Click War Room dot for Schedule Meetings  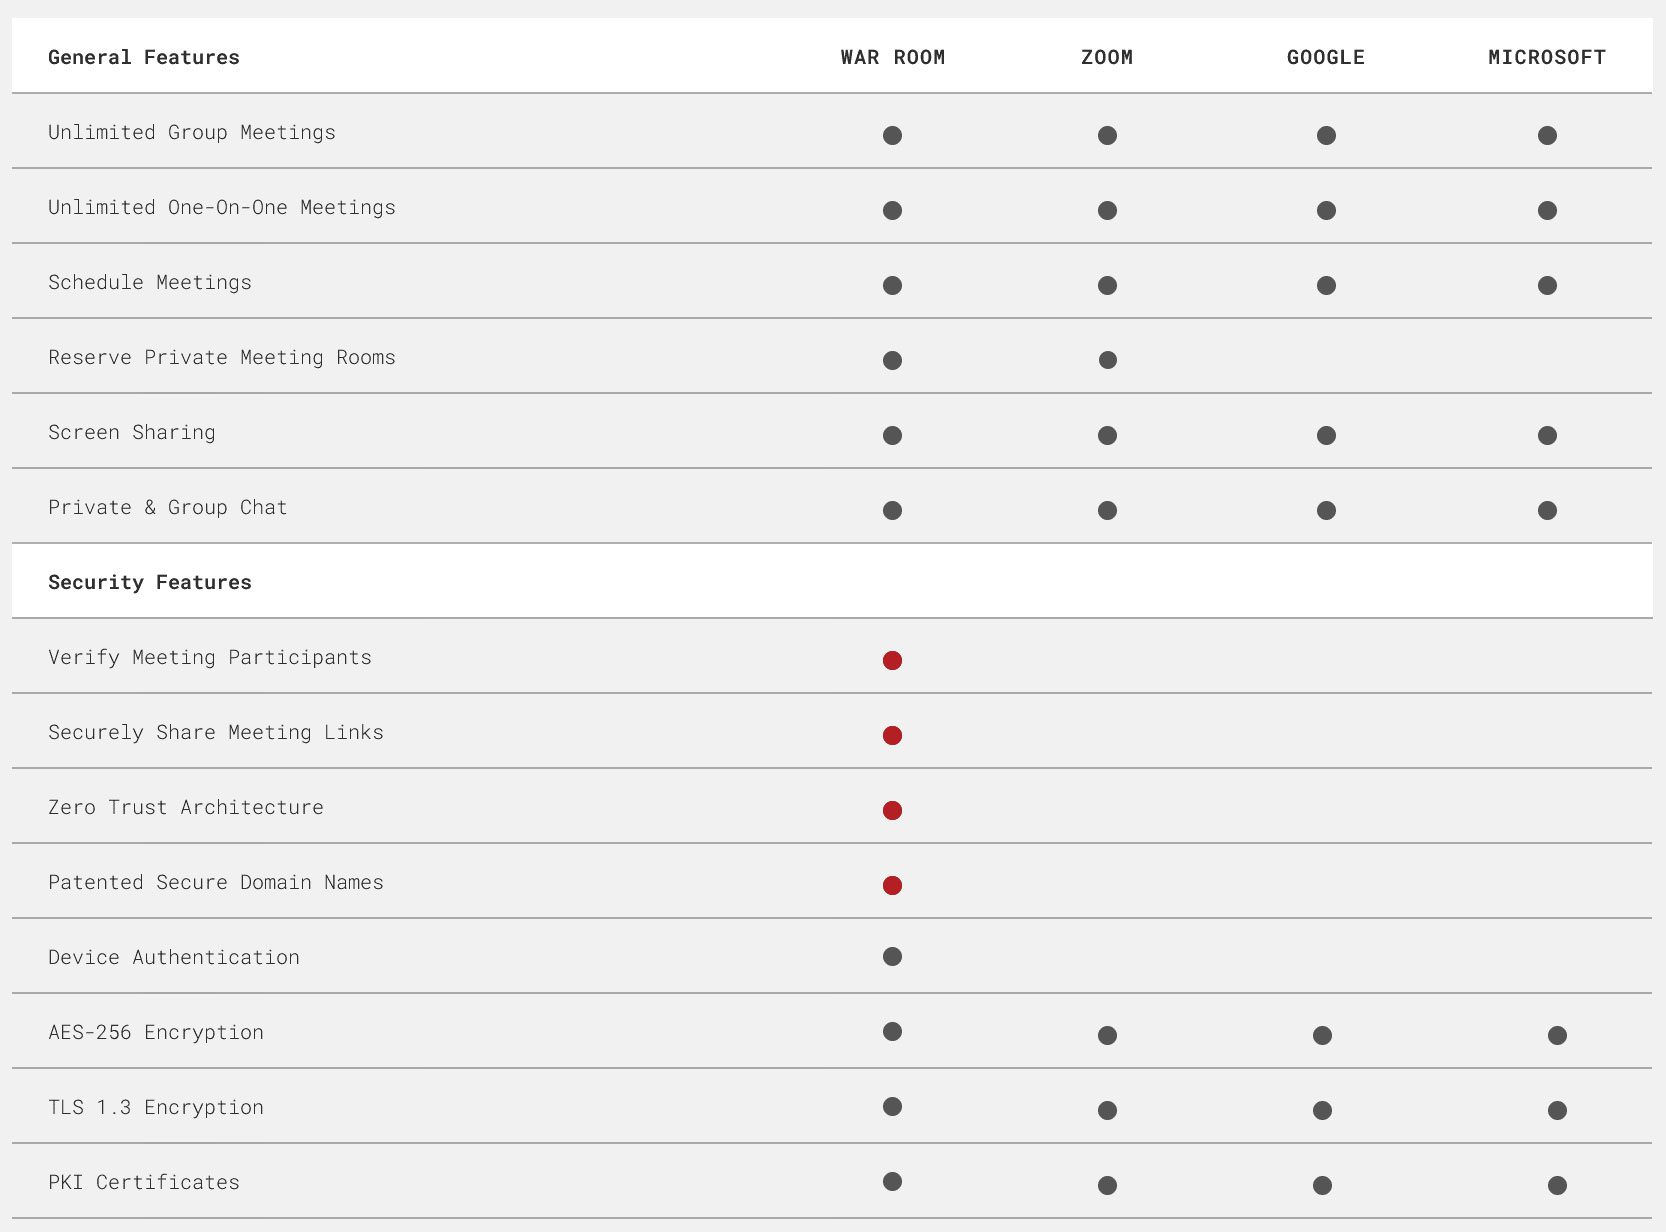point(893,285)
